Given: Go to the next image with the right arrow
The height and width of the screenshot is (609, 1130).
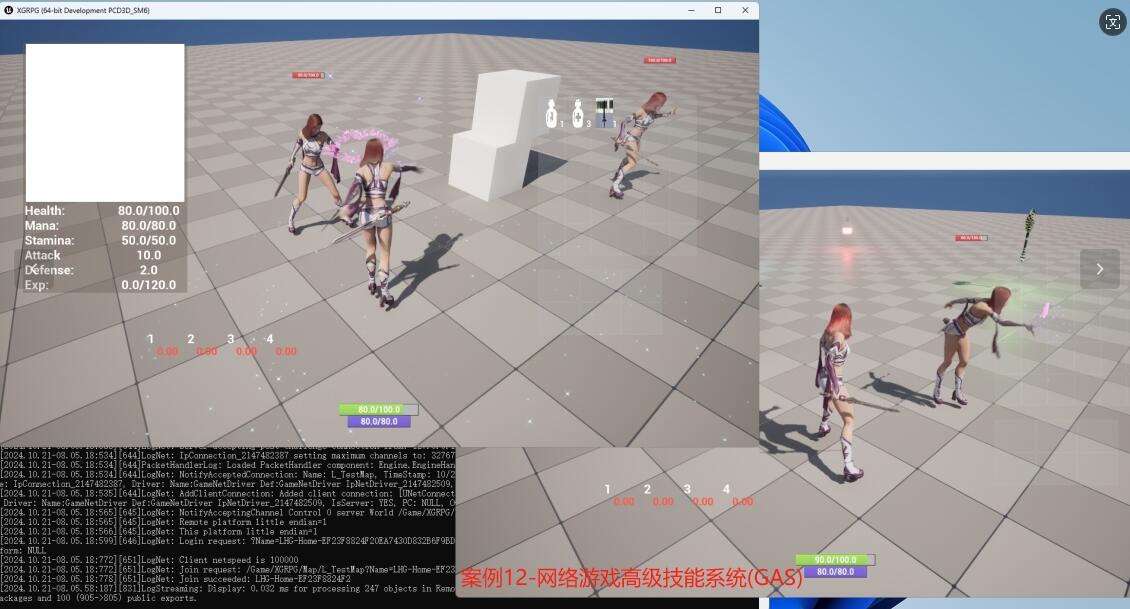Looking at the screenshot, I should point(1099,269).
